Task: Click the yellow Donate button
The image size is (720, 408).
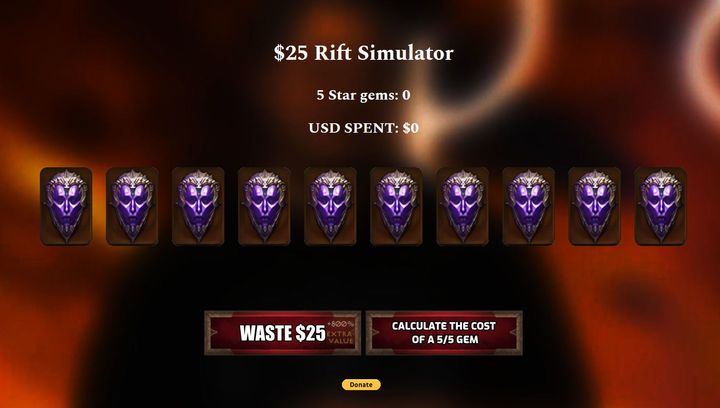Action: coord(361,385)
